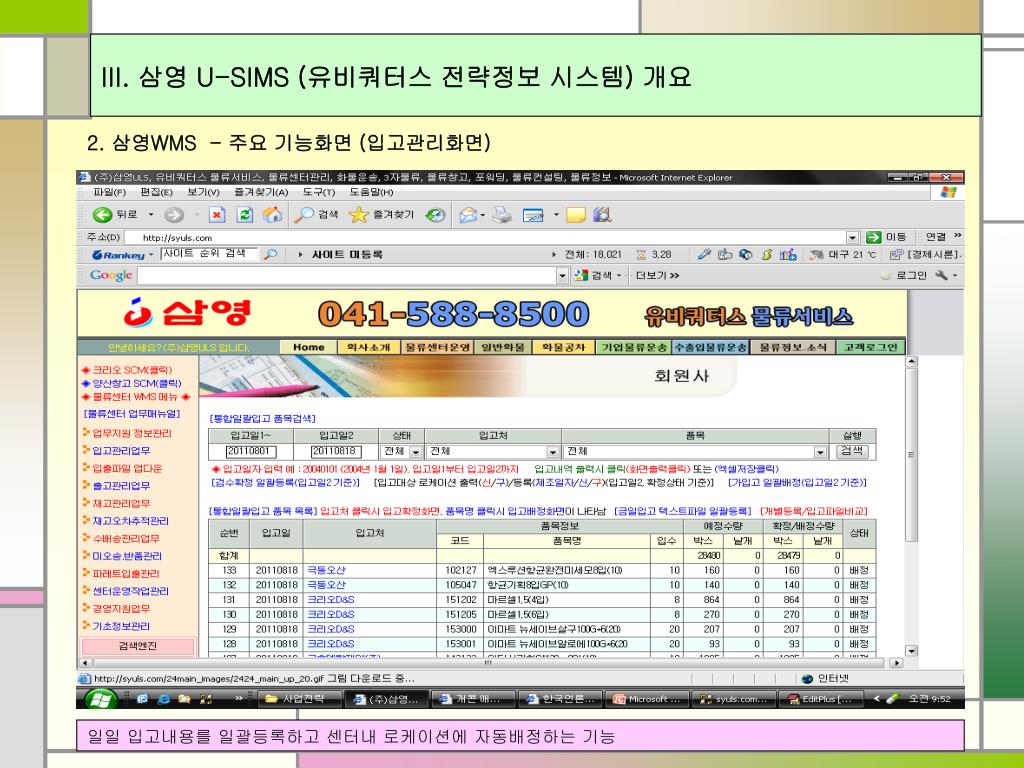Open the 보기(V) menu

[x=203, y=192]
